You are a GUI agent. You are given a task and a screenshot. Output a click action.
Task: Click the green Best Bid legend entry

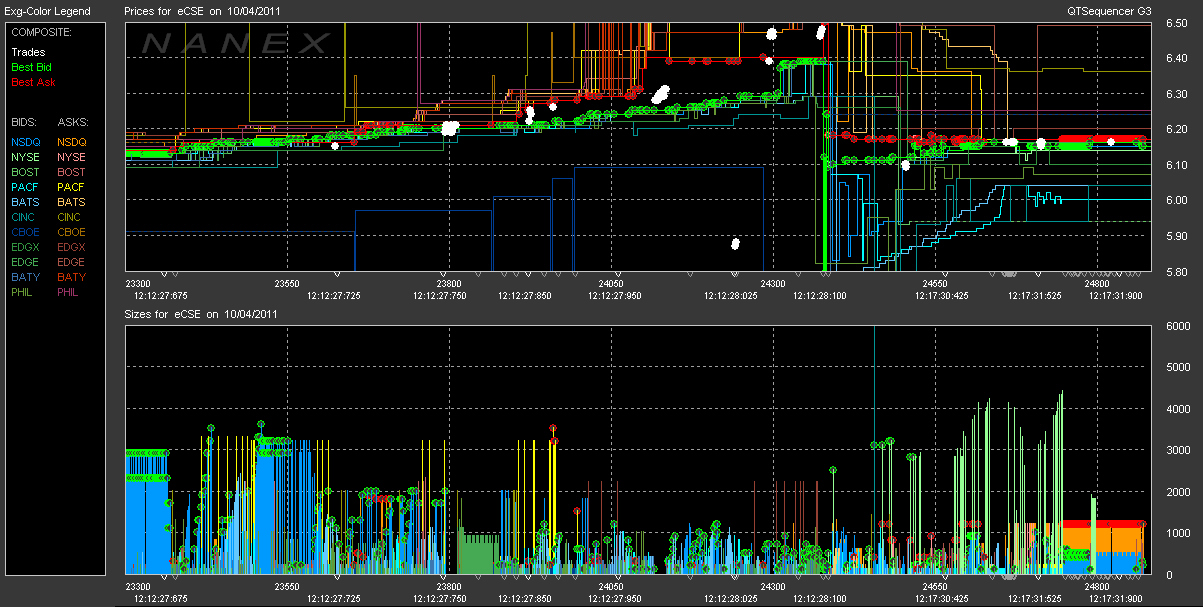(x=33, y=67)
